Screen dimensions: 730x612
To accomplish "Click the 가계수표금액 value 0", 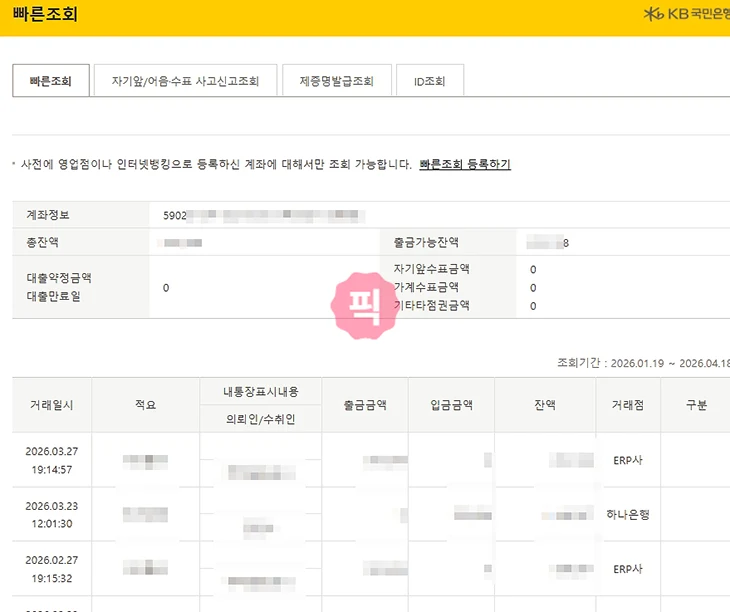I will [533, 288].
